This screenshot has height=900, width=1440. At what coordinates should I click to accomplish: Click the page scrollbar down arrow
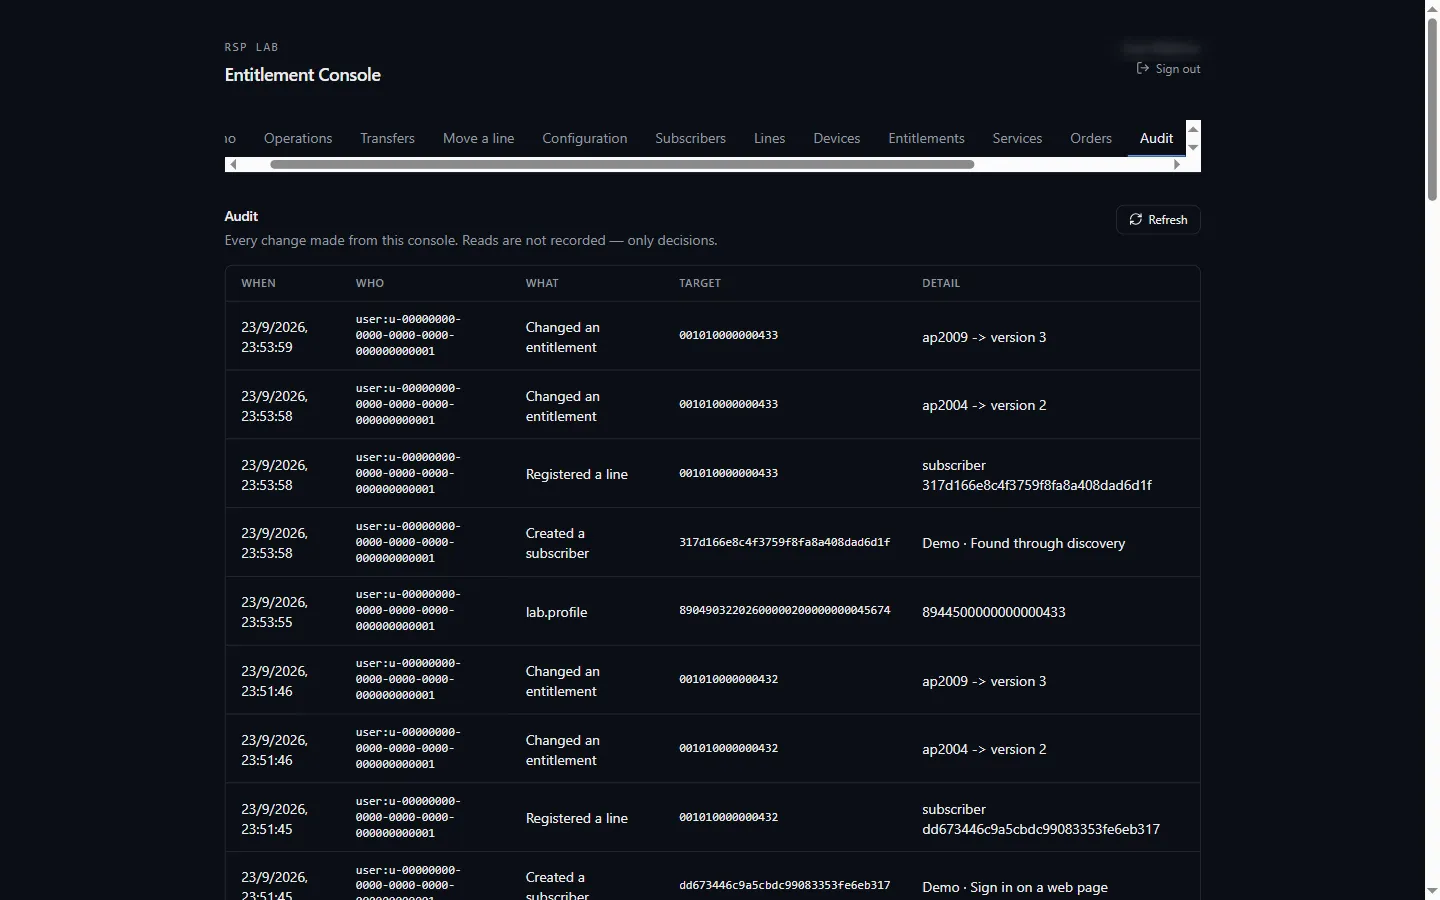pos(1432,891)
